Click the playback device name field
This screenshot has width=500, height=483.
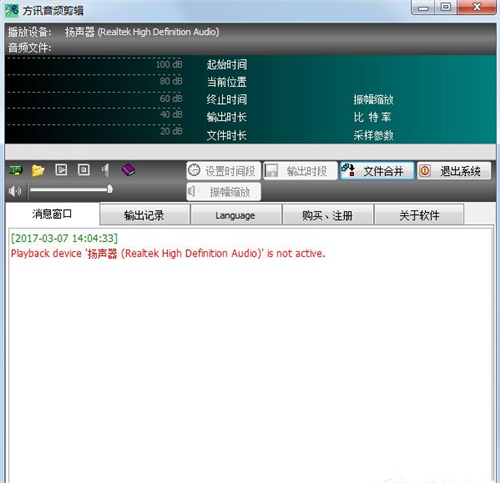[x=142, y=32]
